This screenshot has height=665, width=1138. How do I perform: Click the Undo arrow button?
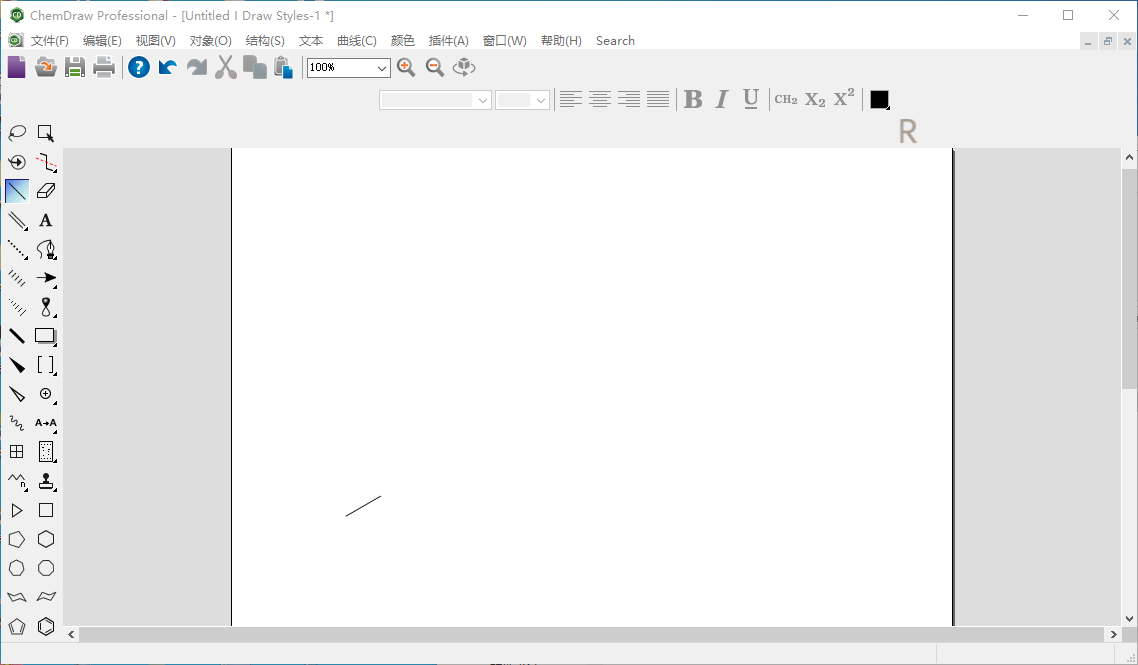click(168, 68)
